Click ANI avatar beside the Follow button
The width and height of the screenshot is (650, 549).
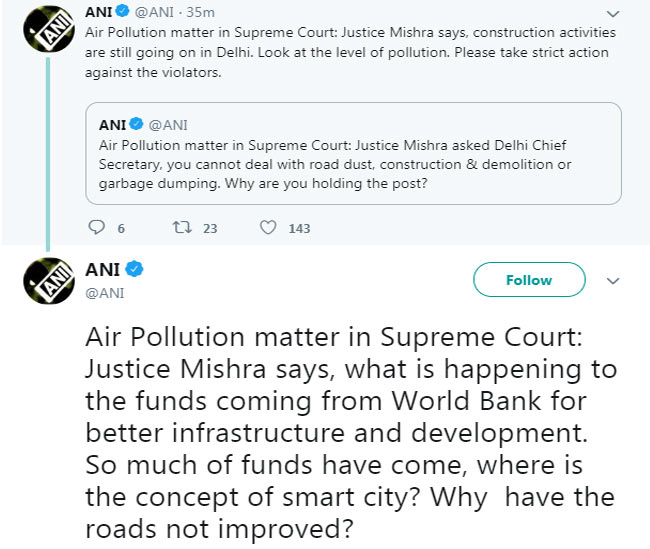coord(46,279)
